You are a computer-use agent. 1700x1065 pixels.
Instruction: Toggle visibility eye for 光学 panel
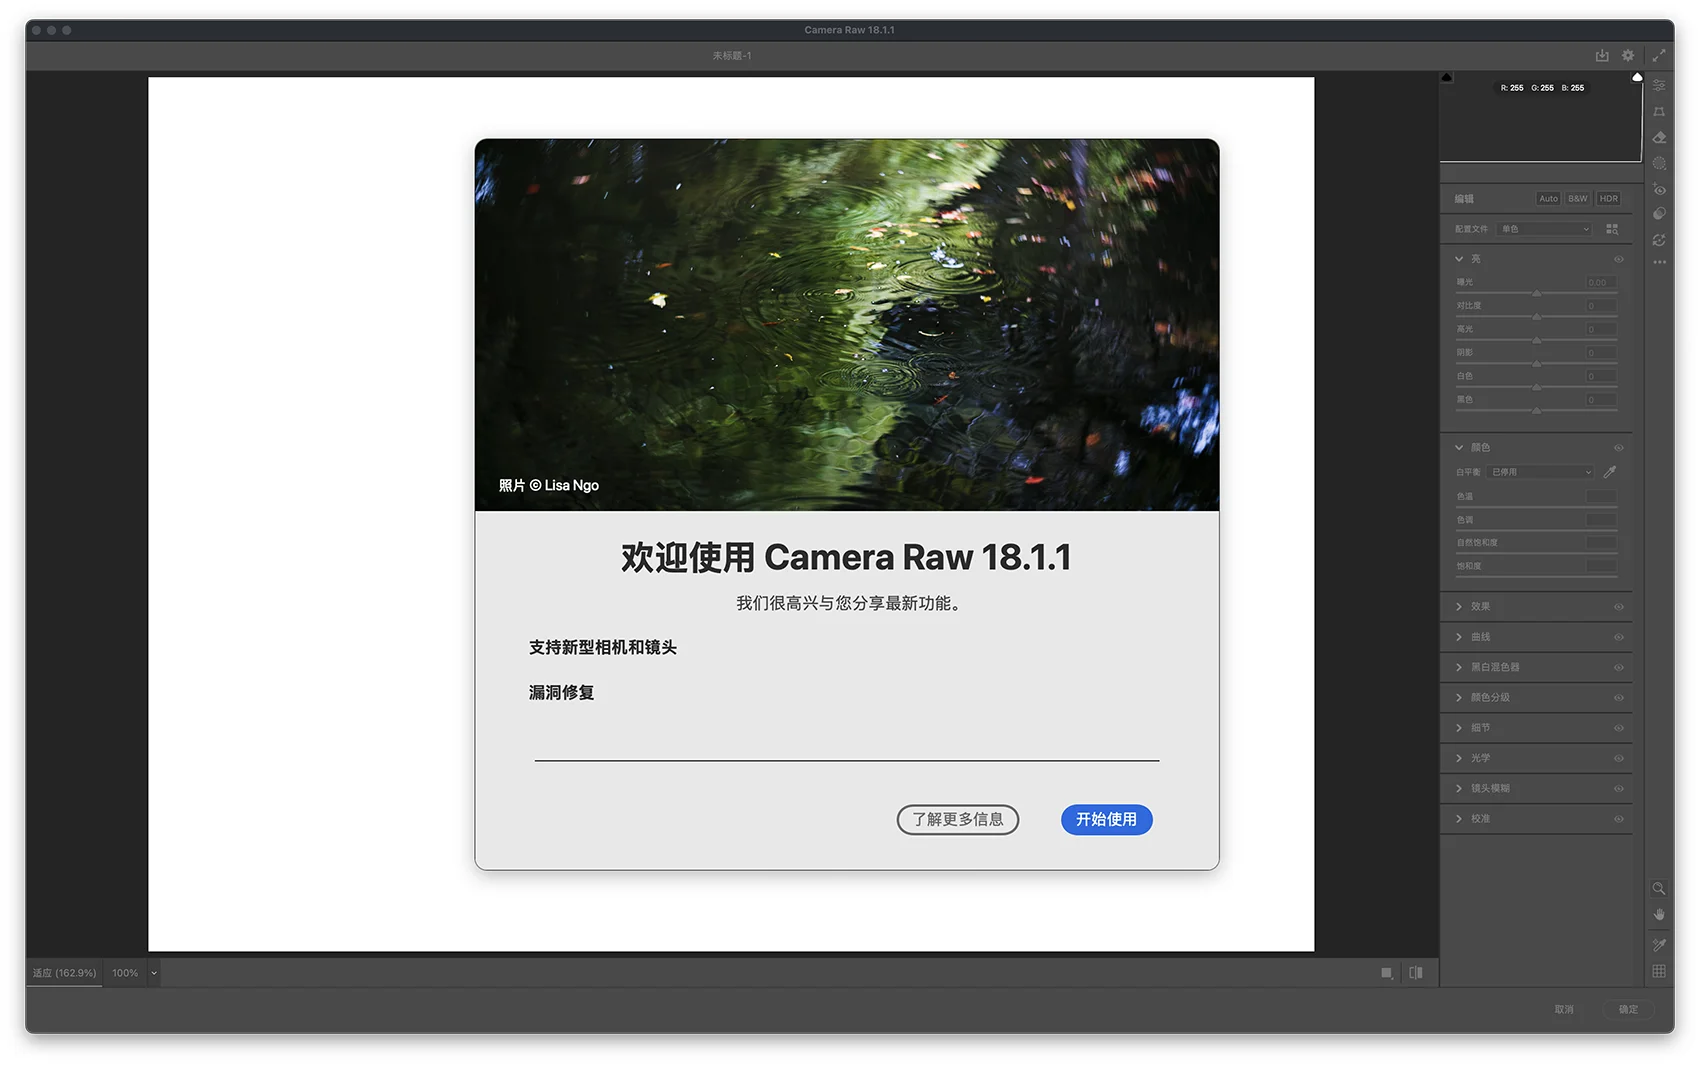(x=1618, y=758)
